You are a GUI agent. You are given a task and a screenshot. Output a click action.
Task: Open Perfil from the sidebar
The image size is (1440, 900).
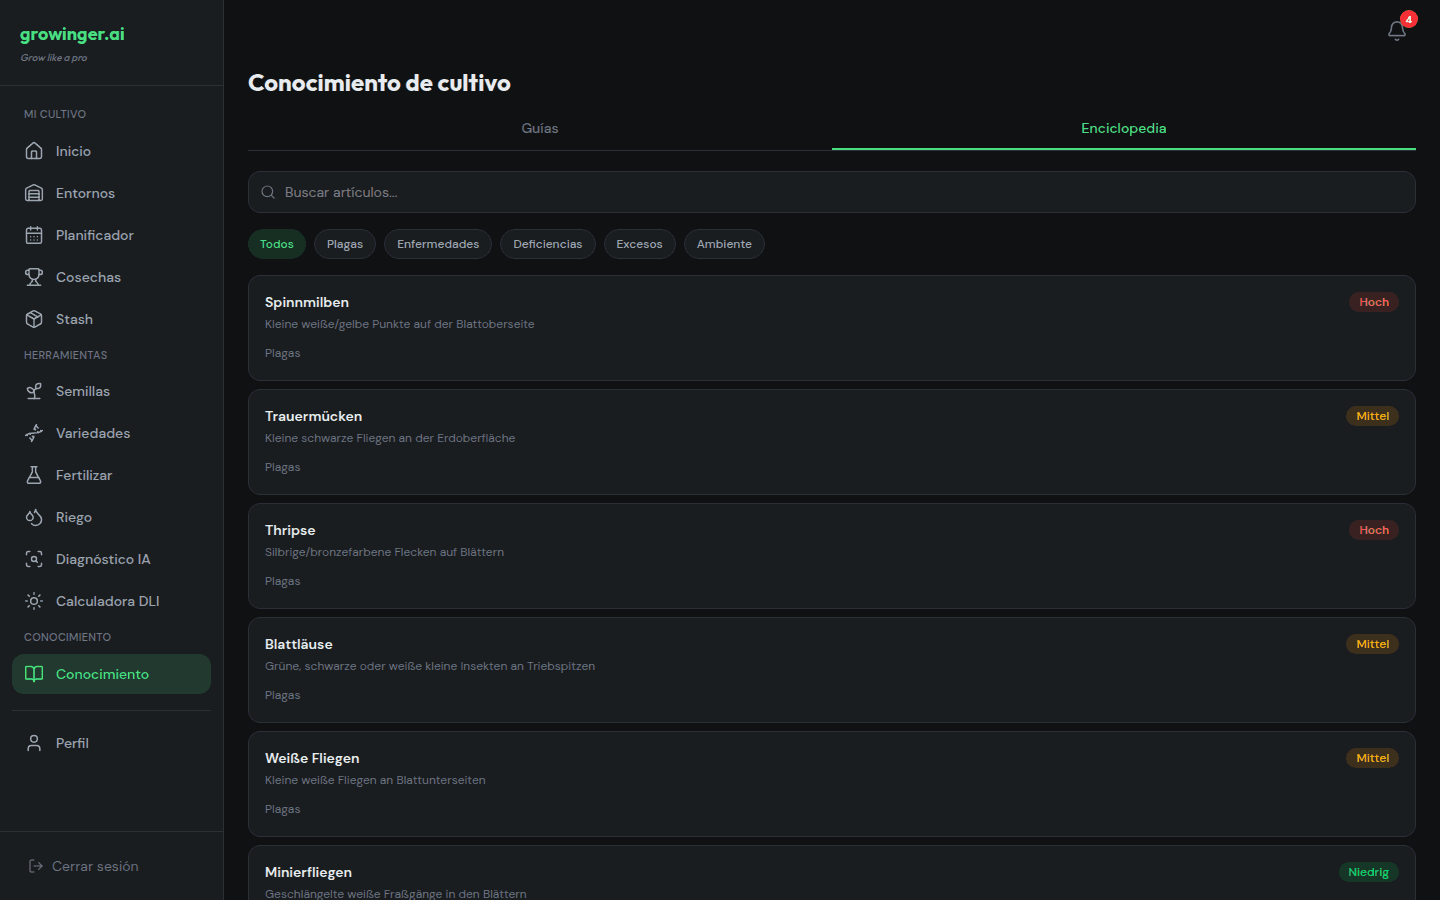111,743
